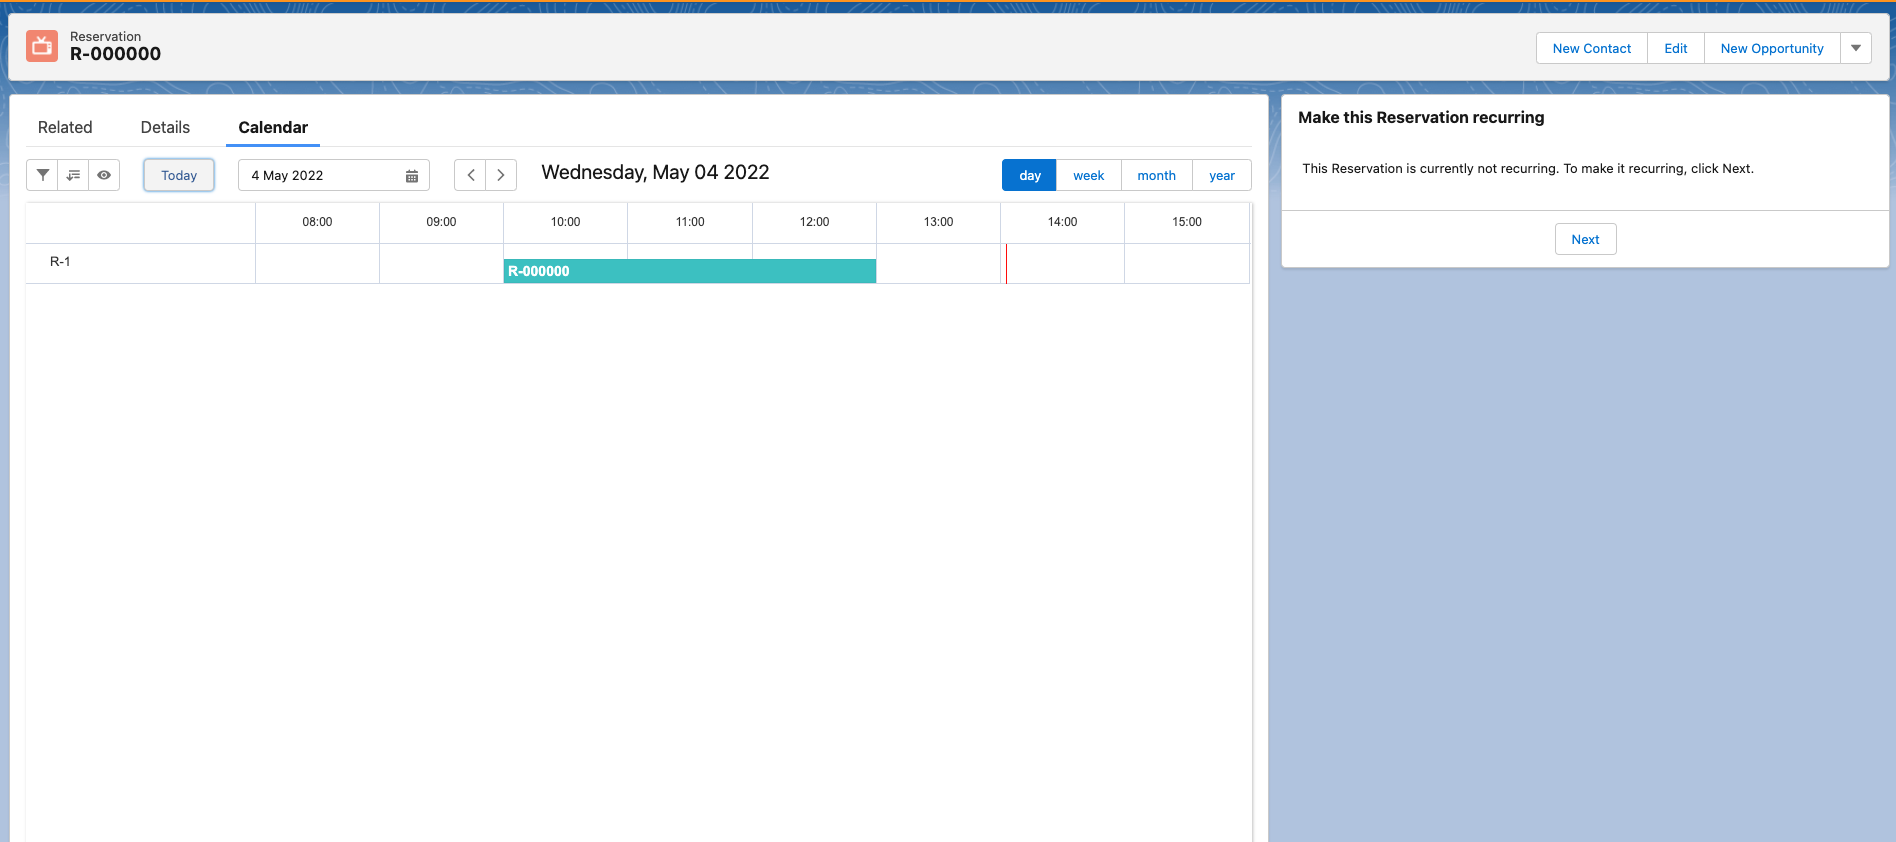
Task: Switch calendar to year view
Action: pyautogui.click(x=1221, y=175)
